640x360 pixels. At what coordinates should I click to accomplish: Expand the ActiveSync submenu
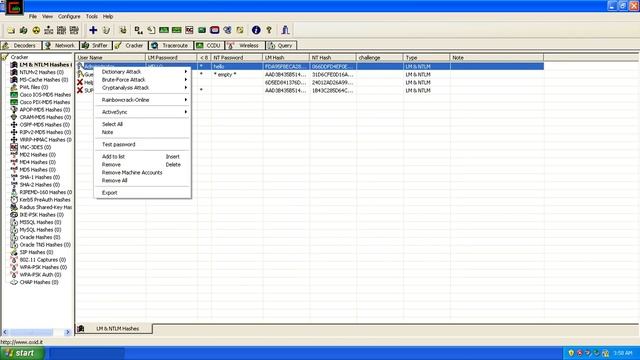pos(143,112)
